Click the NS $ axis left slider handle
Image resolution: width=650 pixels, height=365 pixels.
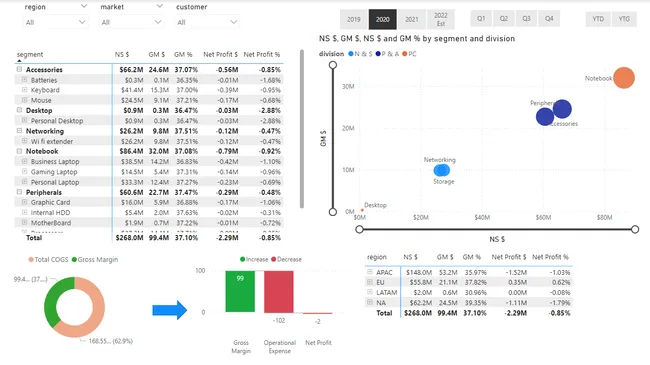click(359, 229)
